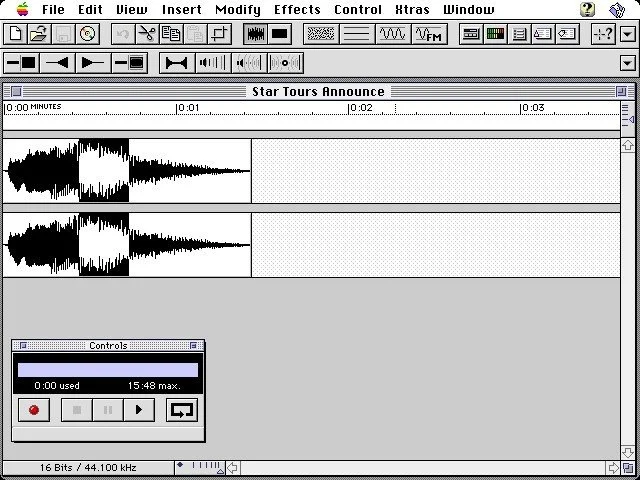Click the right-pointing arrow effect icon

(93, 63)
